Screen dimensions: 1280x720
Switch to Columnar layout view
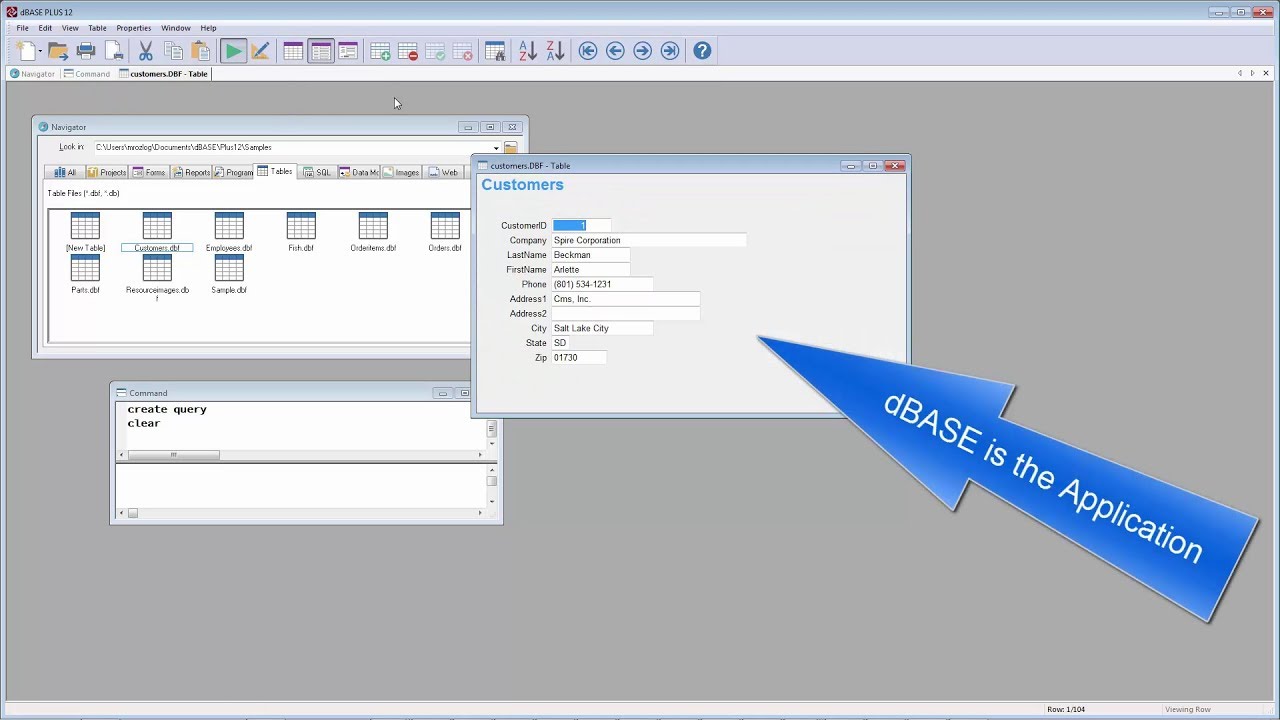pyautogui.click(x=347, y=51)
